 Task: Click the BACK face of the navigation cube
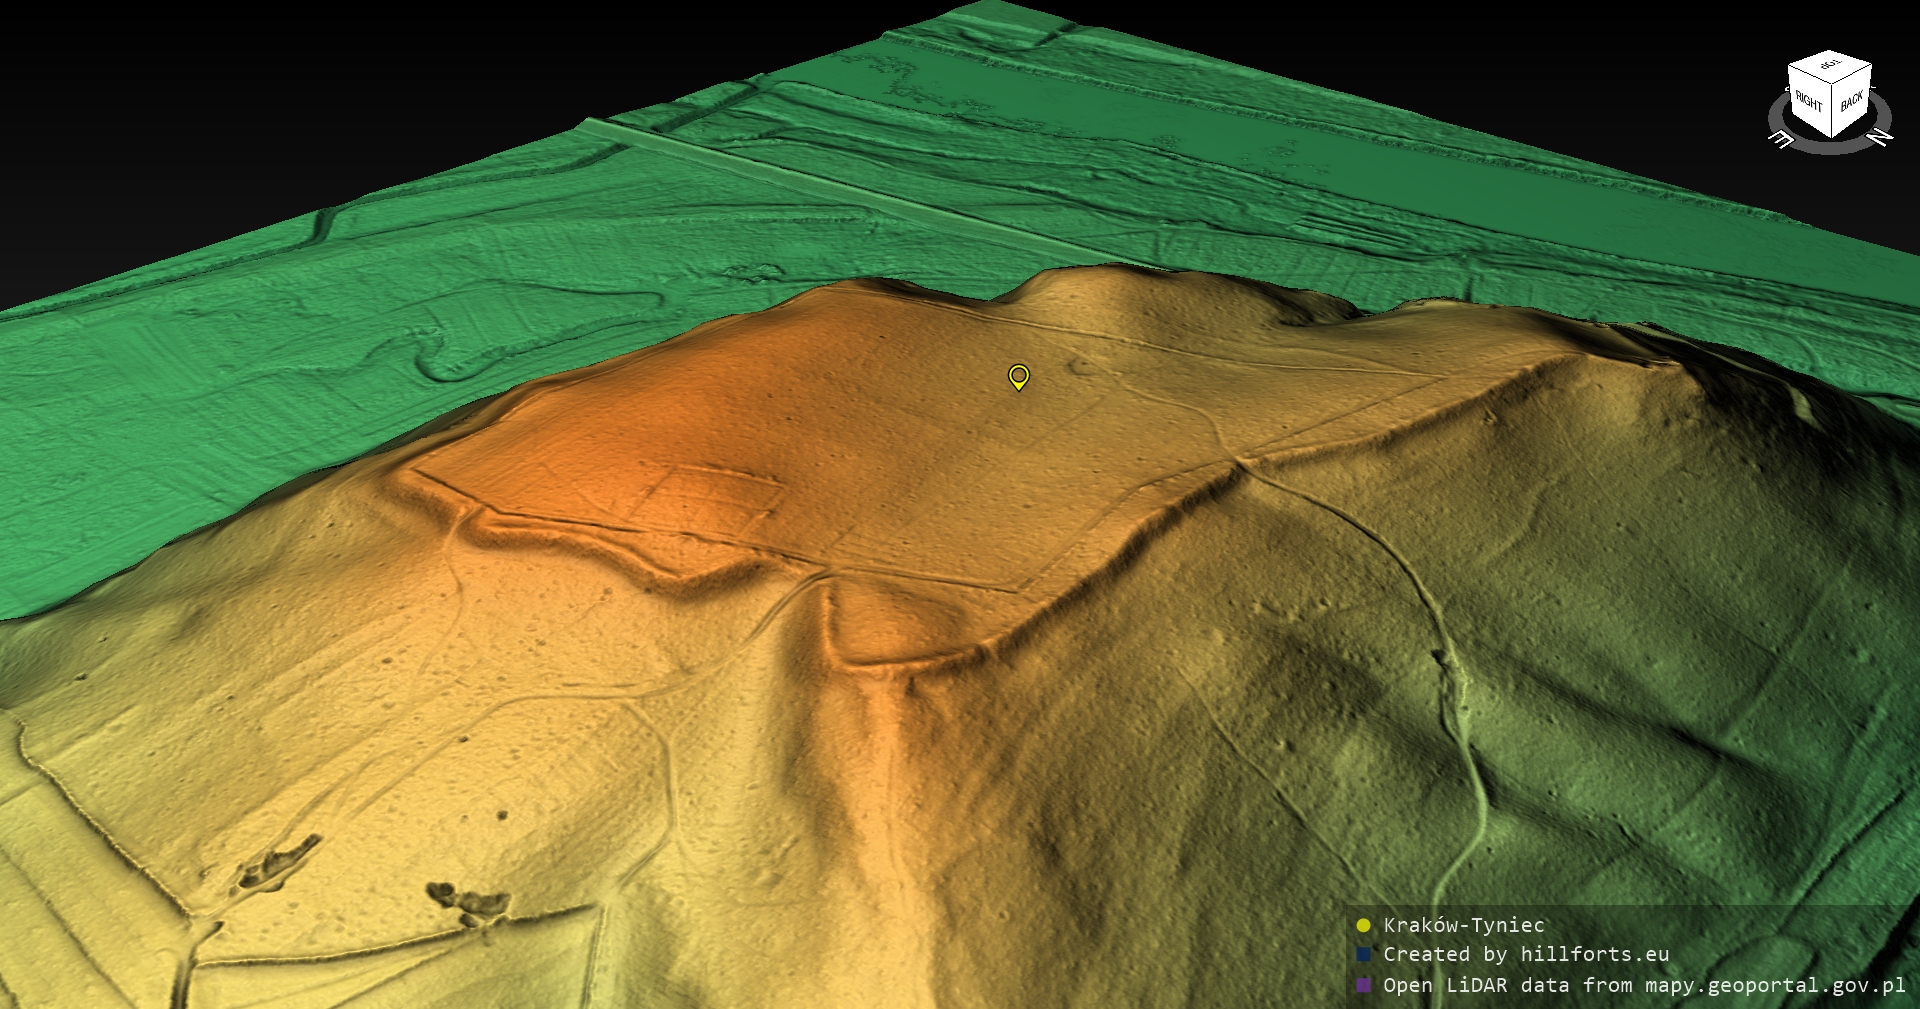1852,101
